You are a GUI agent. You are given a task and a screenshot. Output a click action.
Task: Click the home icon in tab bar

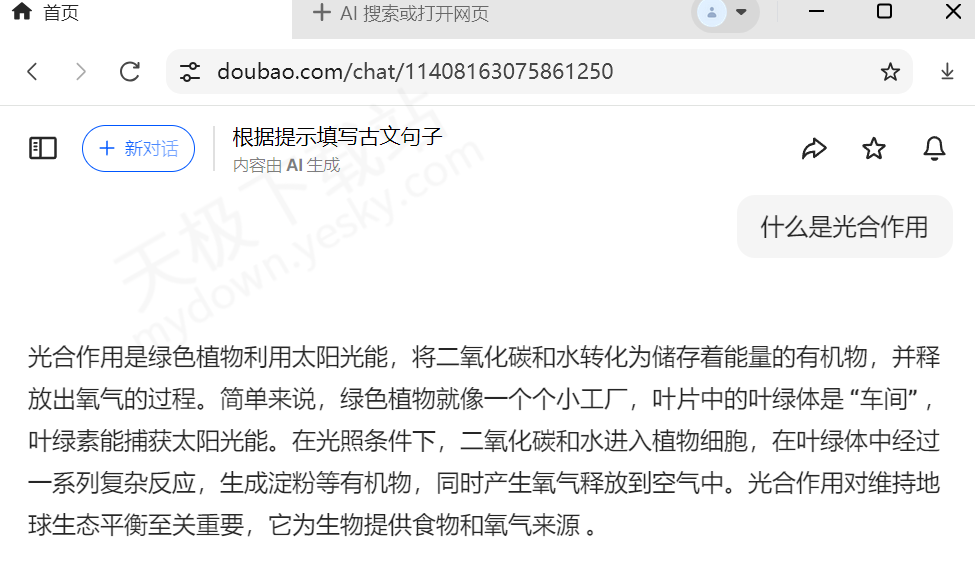pos(22,11)
